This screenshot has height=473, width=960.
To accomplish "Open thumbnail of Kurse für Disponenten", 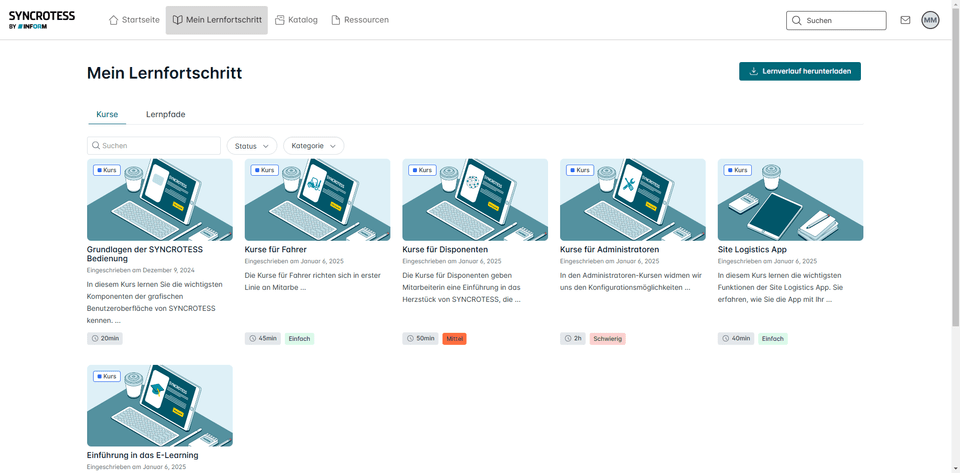I will 475,199.
